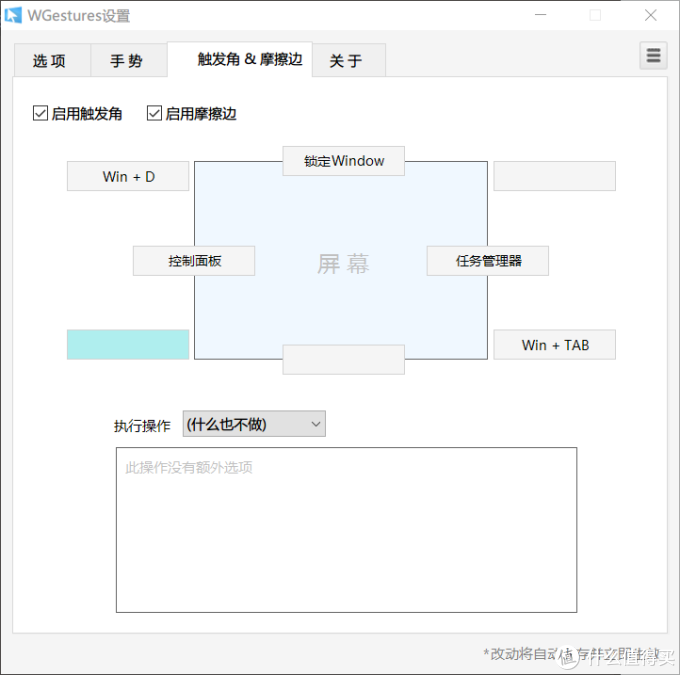Select the 任务管理器 right edge button
The width and height of the screenshot is (680, 675).
[x=488, y=261]
